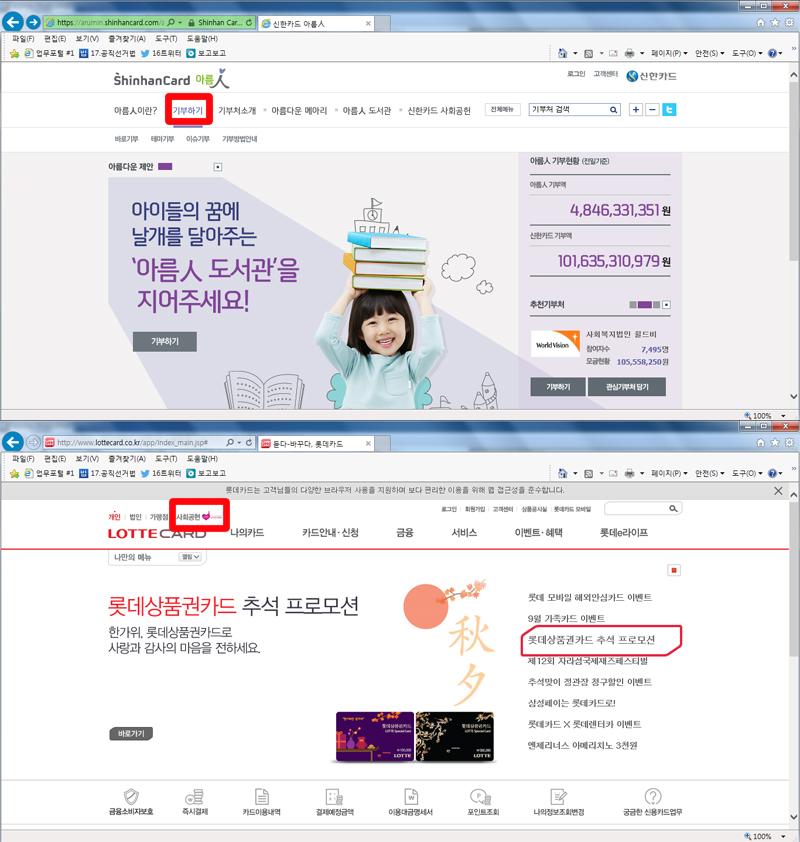Select 기부처소개 in Shinhan navigation
800x842 pixels.
[237, 111]
